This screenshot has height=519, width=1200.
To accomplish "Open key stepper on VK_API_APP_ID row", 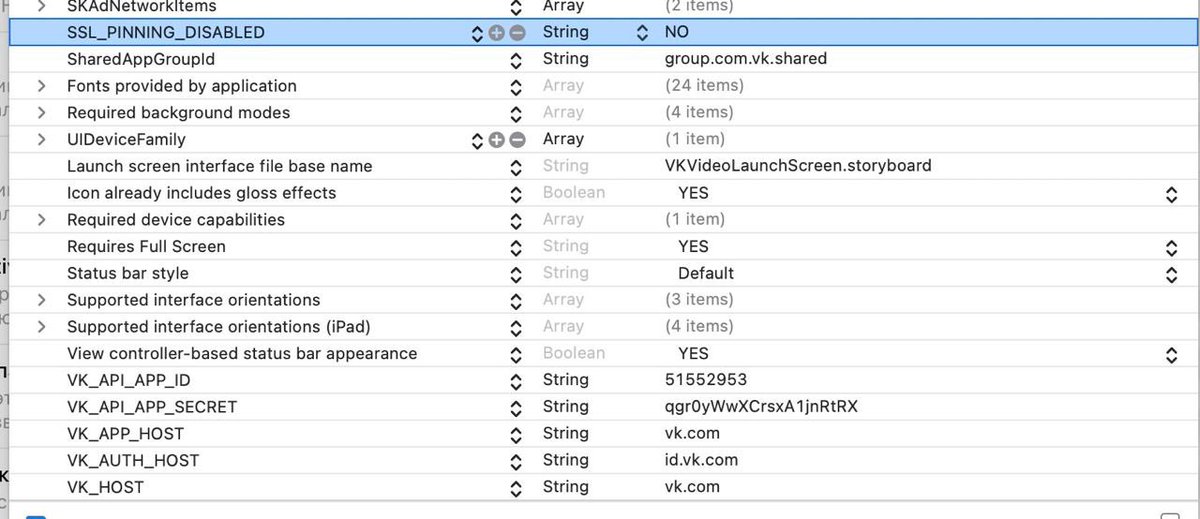I will point(516,381).
